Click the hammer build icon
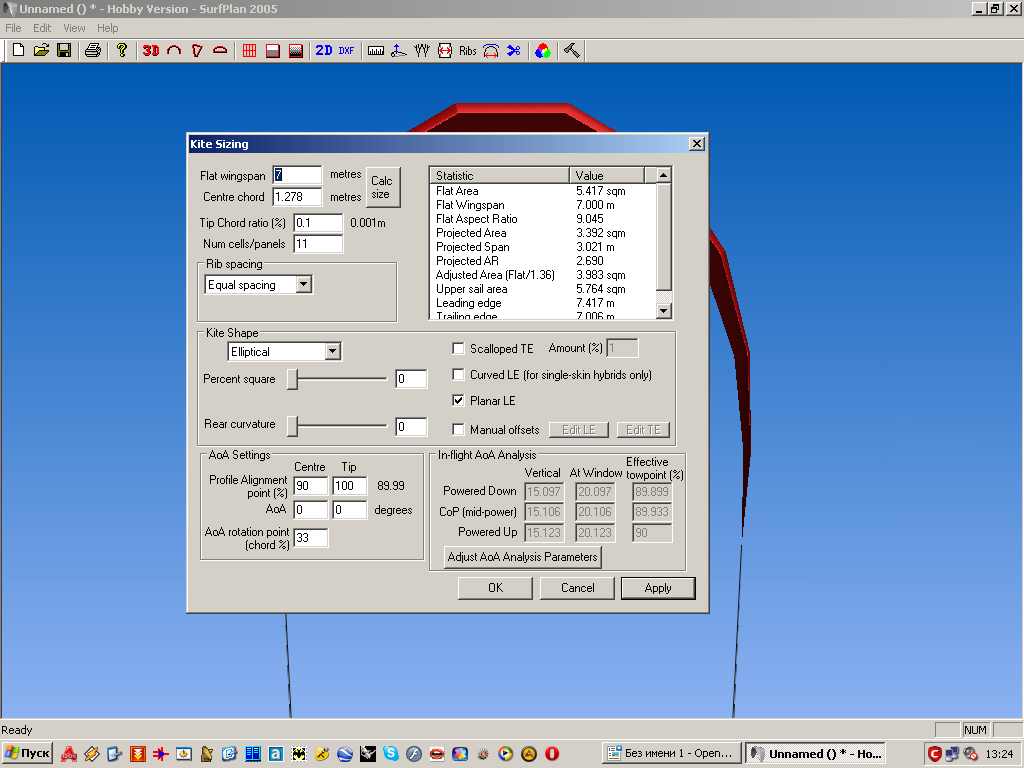Viewport: 1024px width, 768px height. (572, 50)
